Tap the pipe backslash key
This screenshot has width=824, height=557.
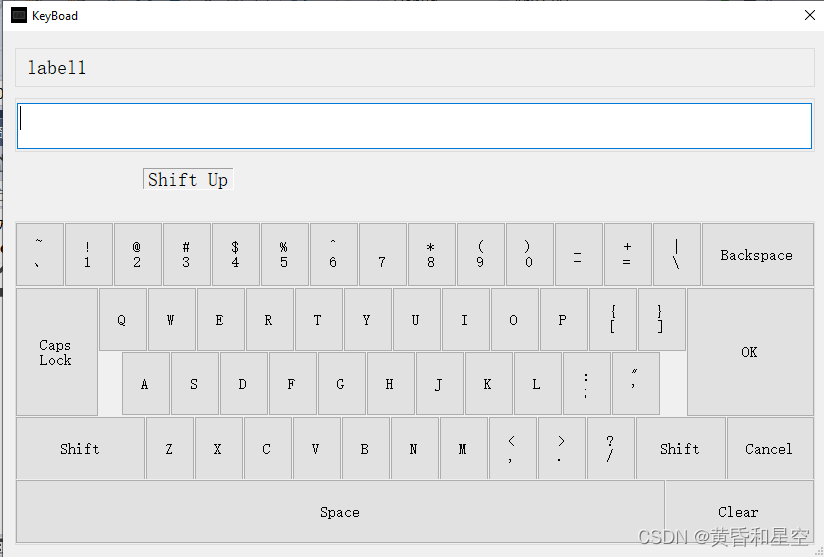[677, 254]
